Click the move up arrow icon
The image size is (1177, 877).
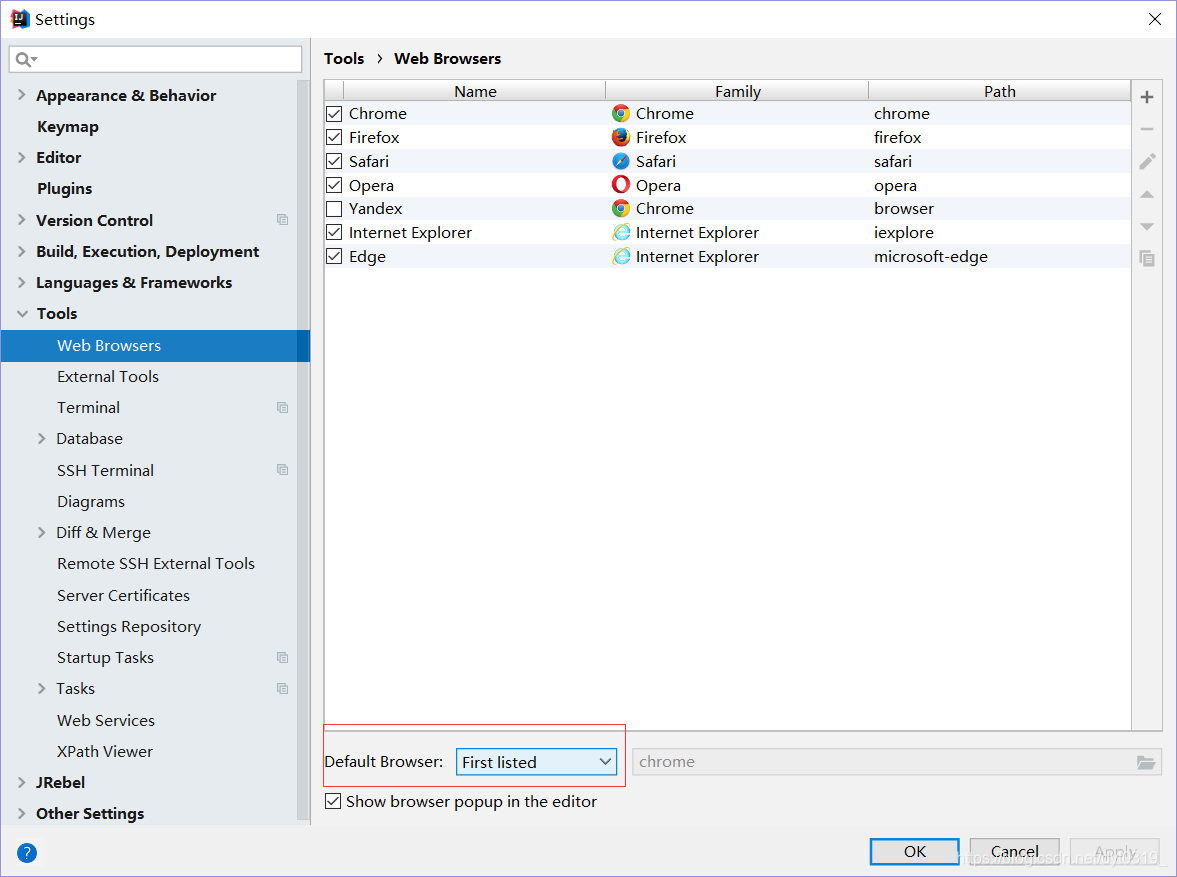[x=1146, y=194]
